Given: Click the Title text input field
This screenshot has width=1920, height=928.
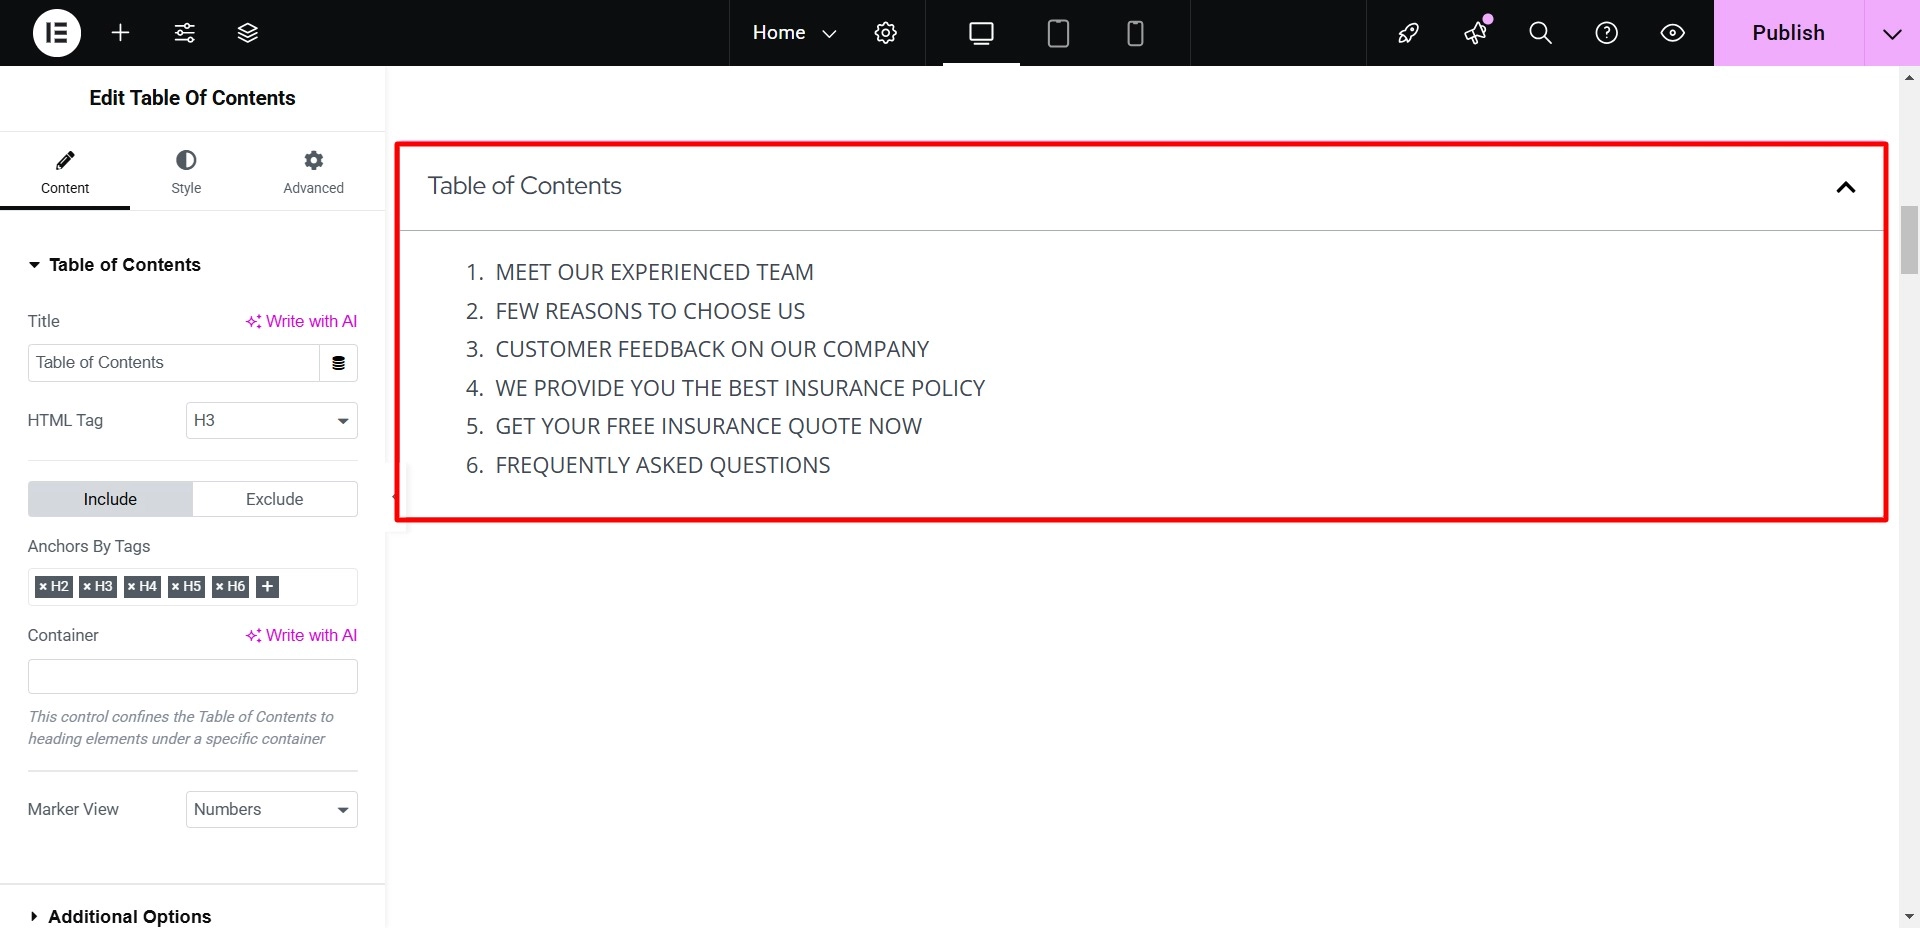Looking at the screenshot, I should tap(174, 363).
